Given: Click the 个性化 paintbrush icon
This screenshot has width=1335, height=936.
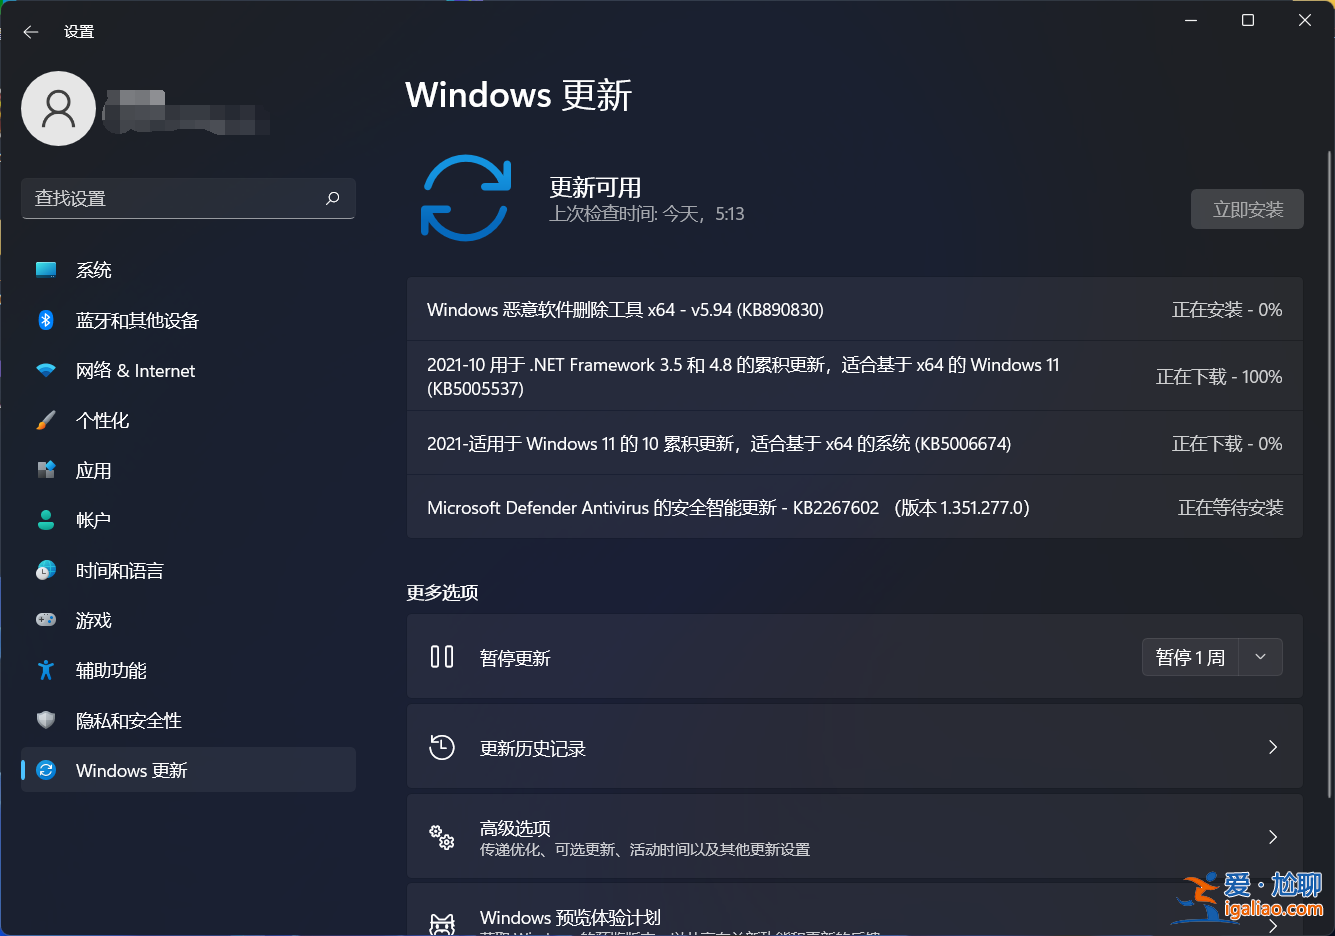Looking at the screenshot, I should pyautogui.click(x=45, y=420).
